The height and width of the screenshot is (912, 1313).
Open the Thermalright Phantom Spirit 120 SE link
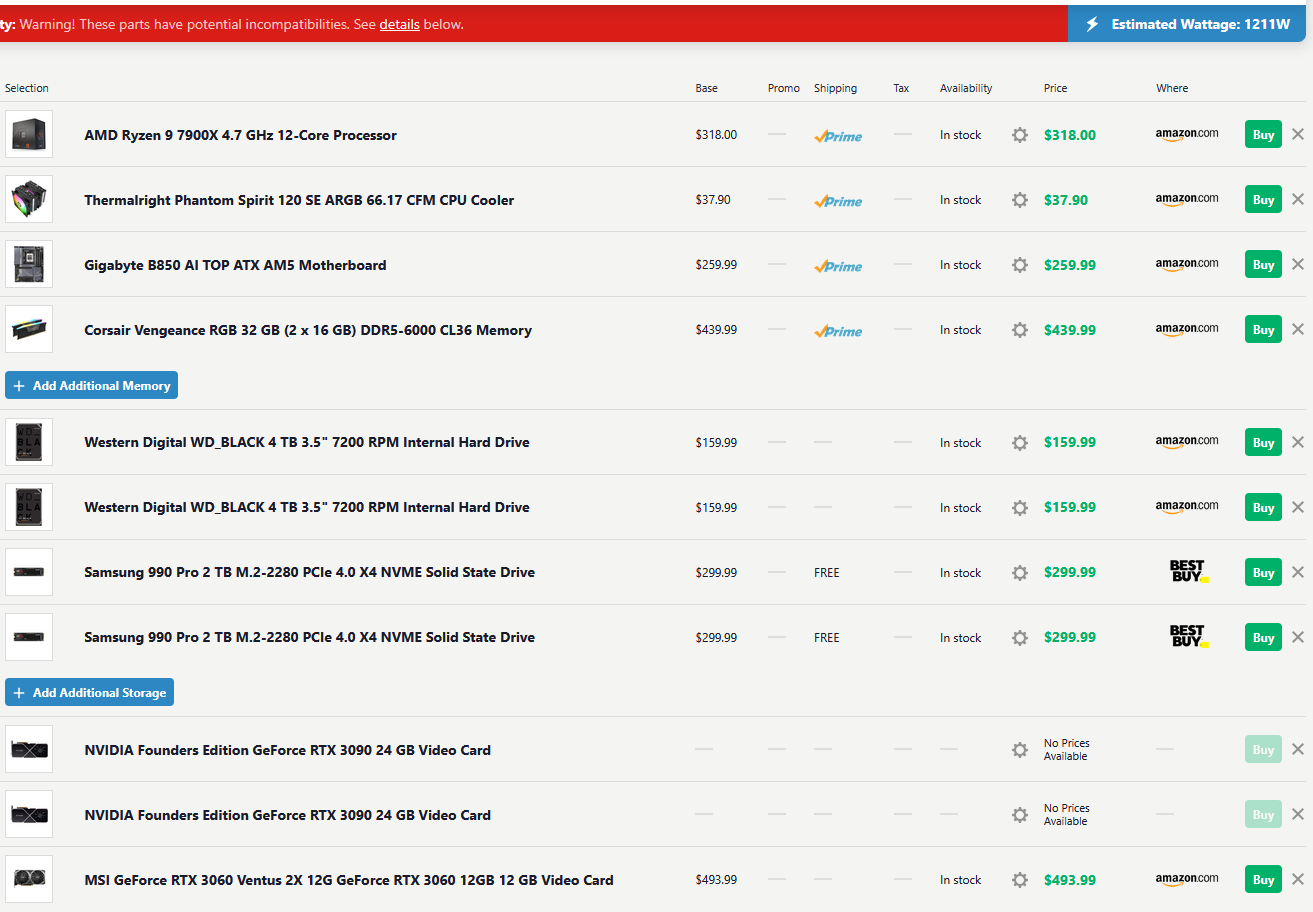pos(299,200)
